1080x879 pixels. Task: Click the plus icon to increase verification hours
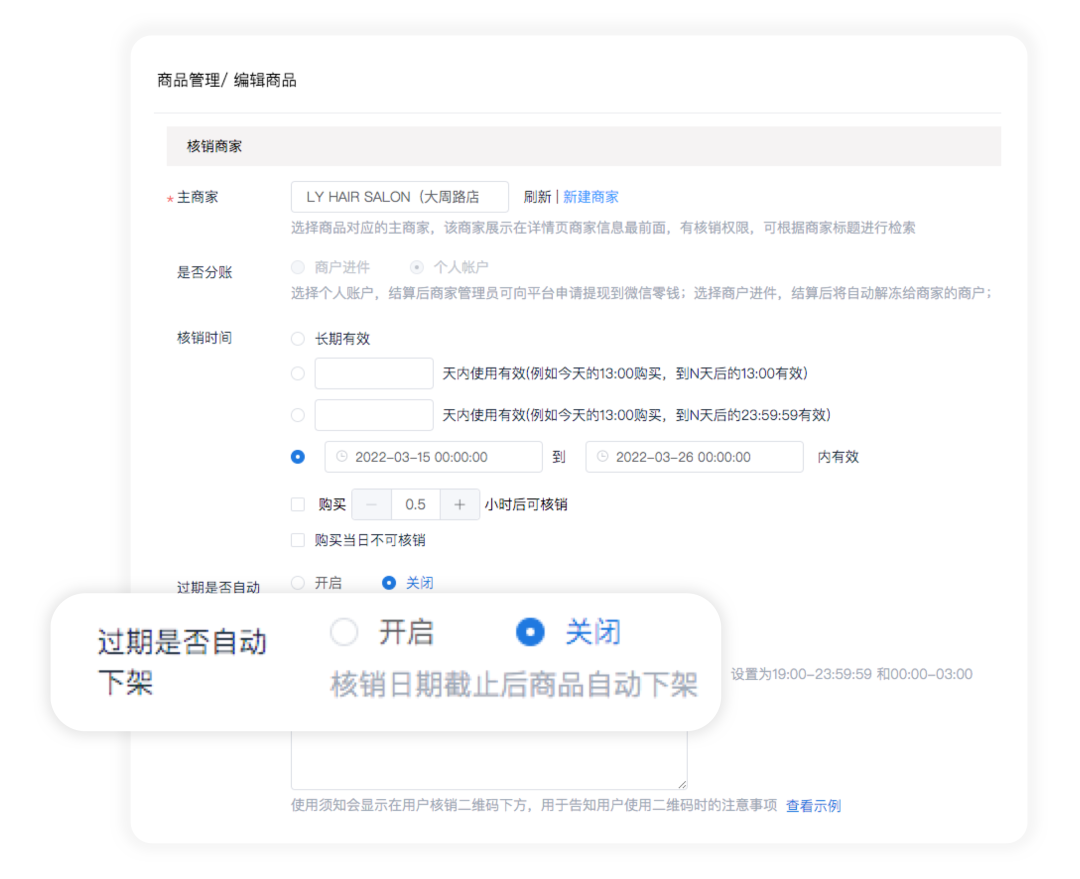click(459, 504)
